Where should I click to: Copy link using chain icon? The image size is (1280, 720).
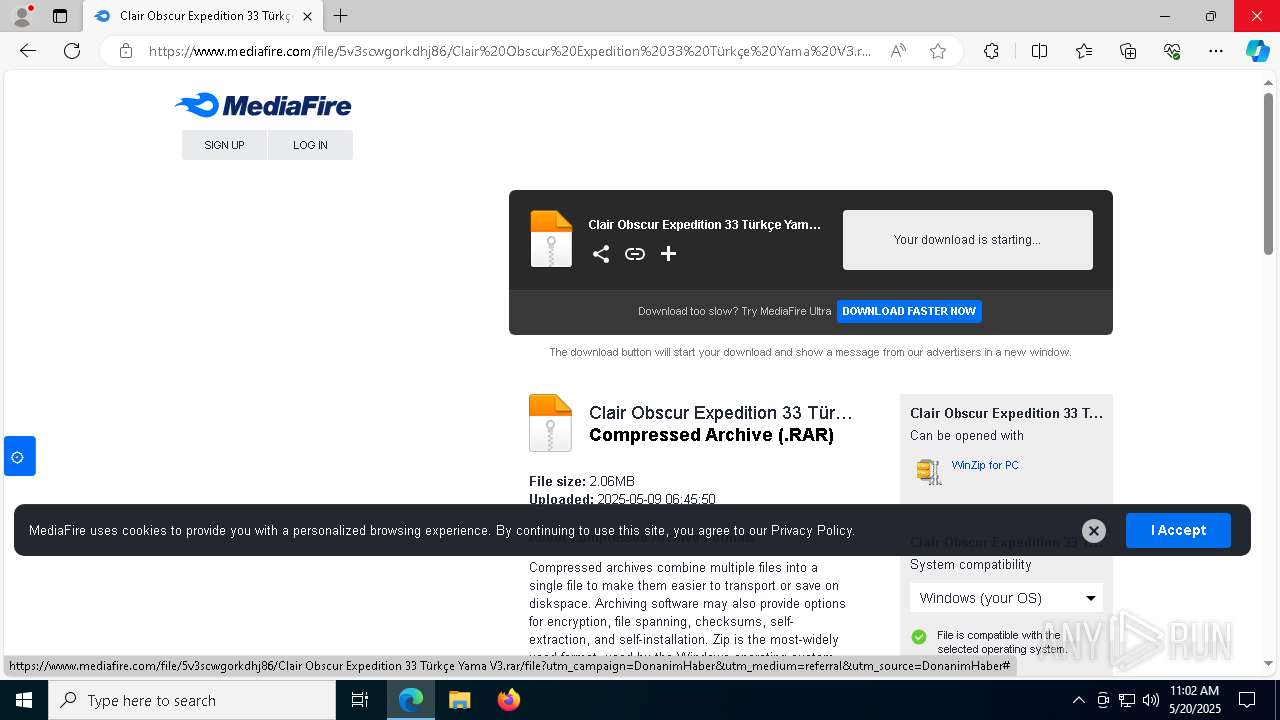coord(635,254)
